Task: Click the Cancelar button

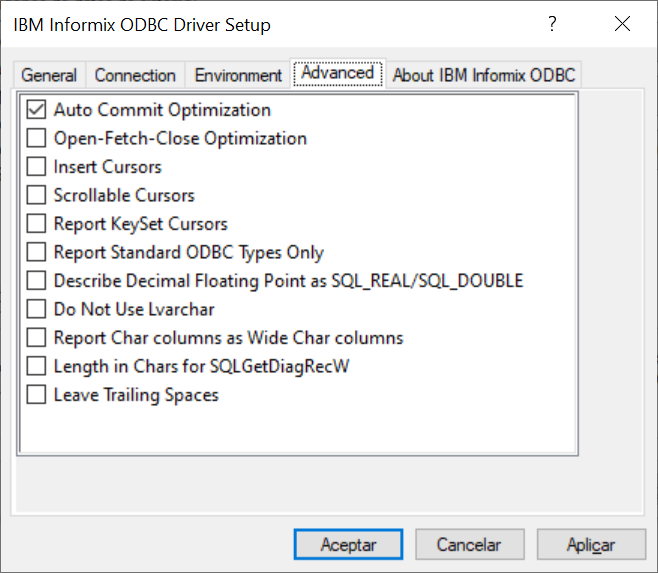Action: point(470,544)
